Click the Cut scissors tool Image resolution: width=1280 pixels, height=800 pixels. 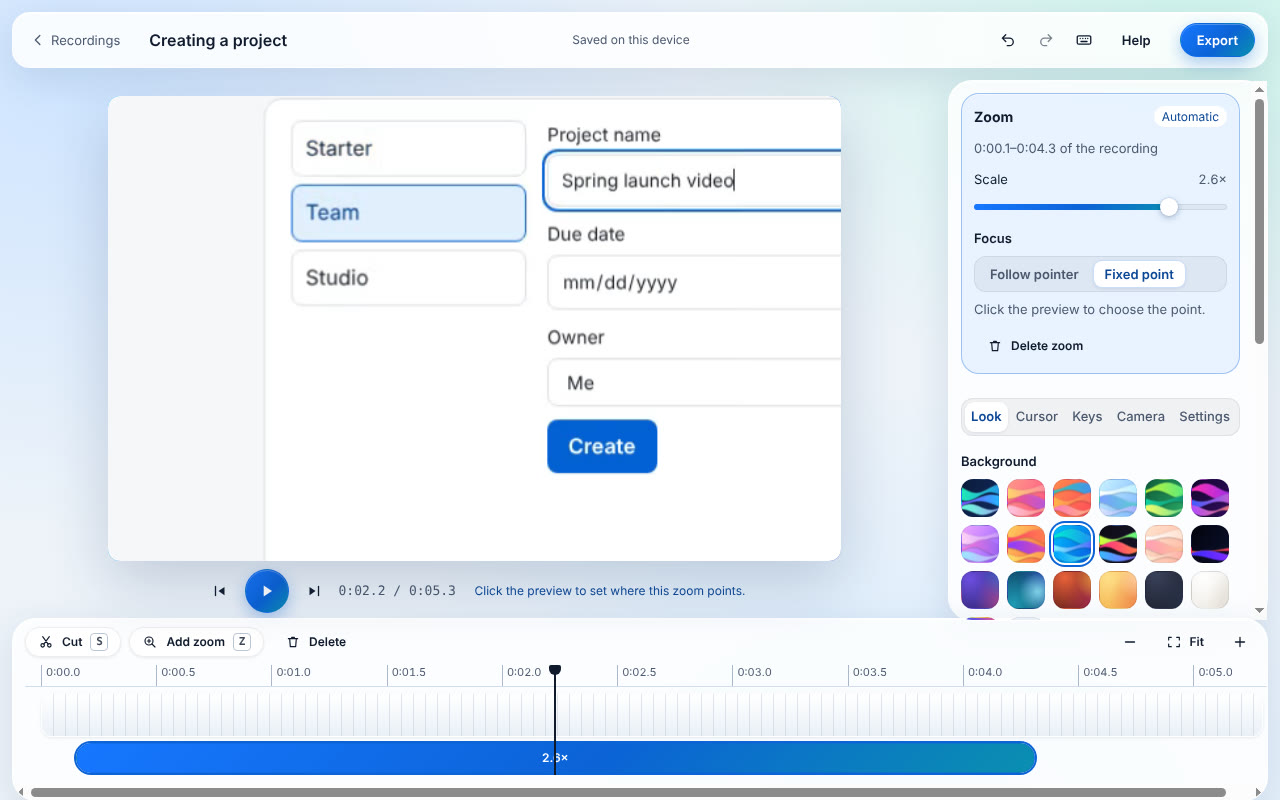click(x=73, y=642)
